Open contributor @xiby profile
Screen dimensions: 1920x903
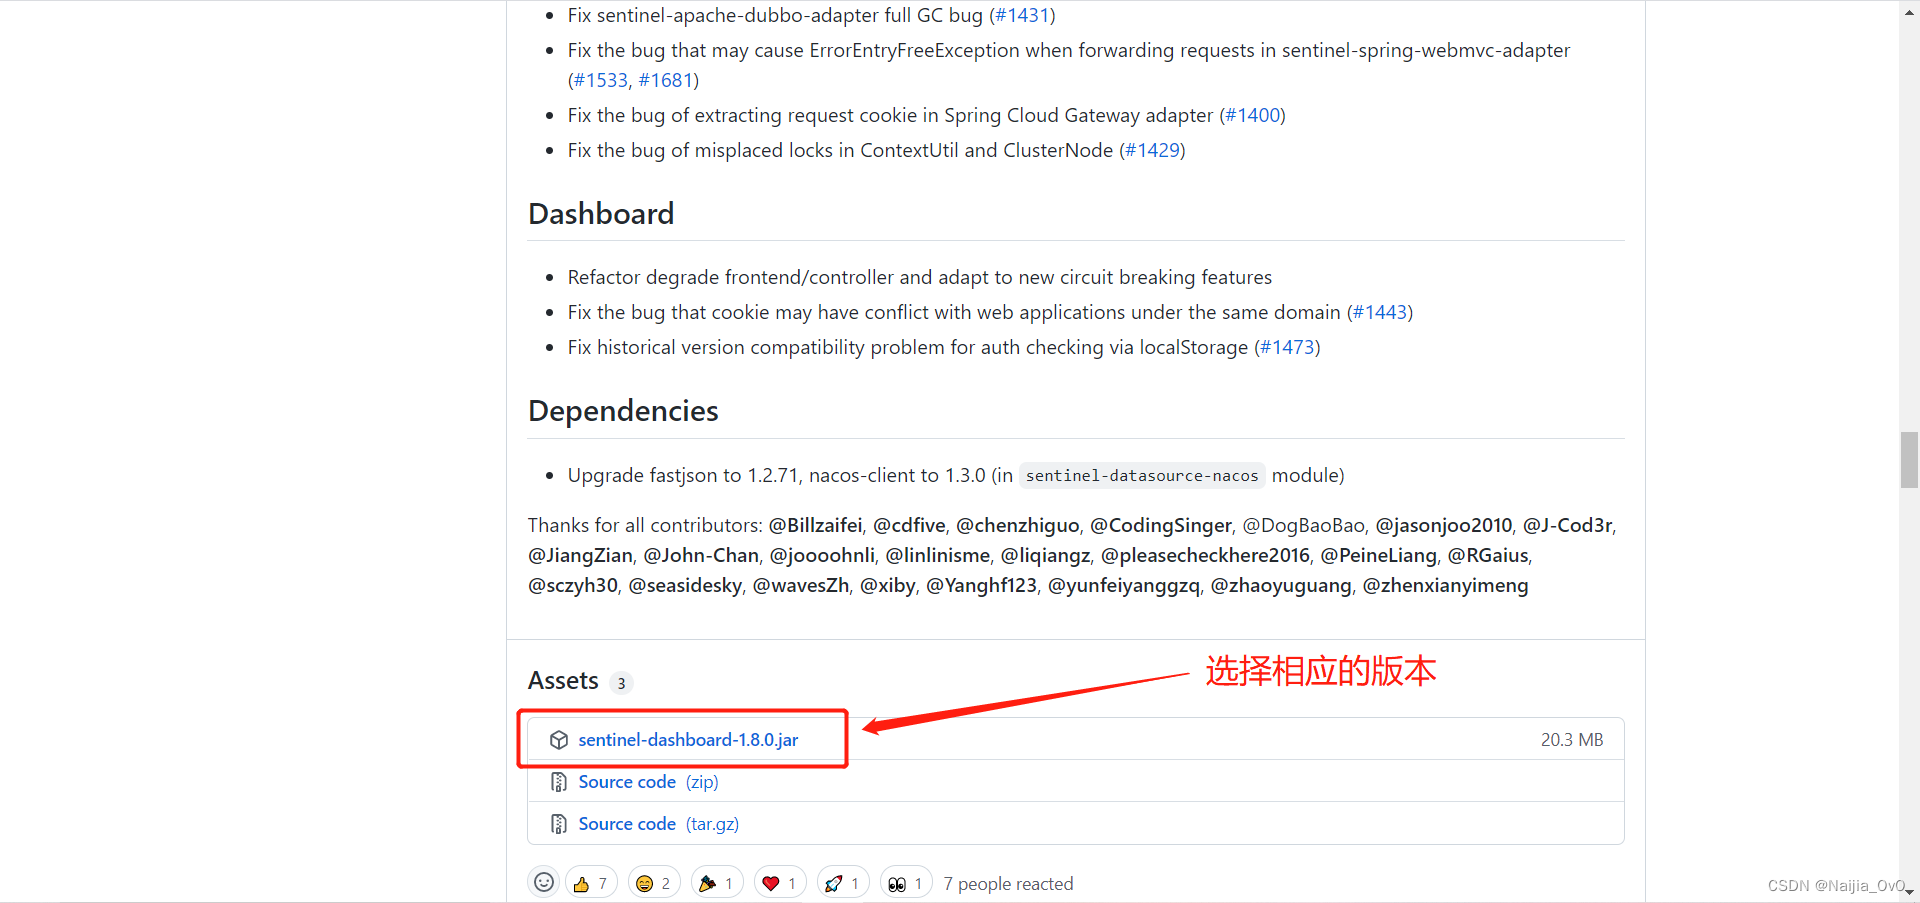pos(888,585)
